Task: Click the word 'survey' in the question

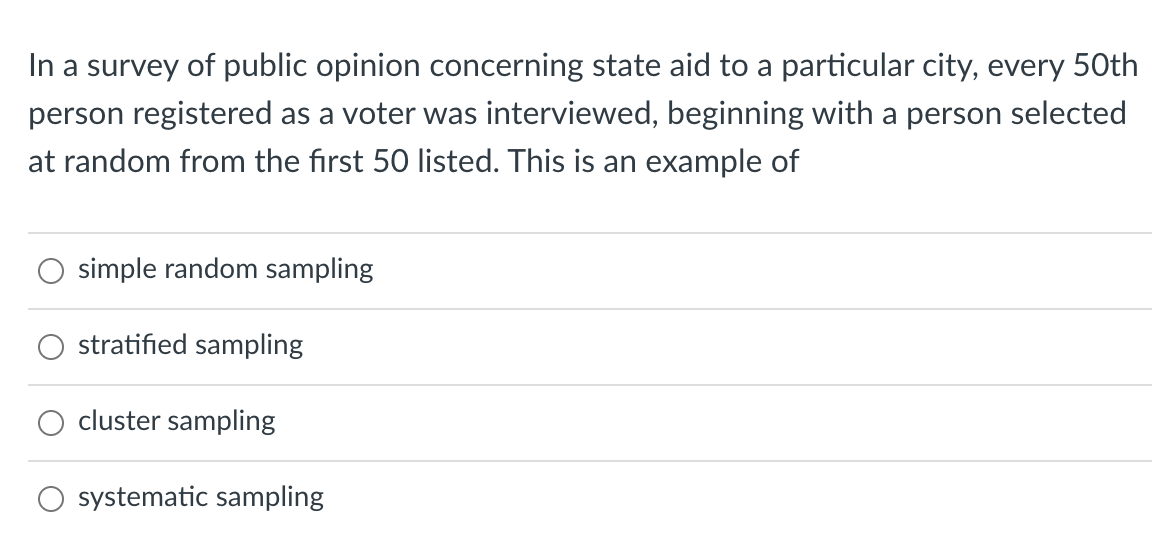Action: click(x=117, y=66)
